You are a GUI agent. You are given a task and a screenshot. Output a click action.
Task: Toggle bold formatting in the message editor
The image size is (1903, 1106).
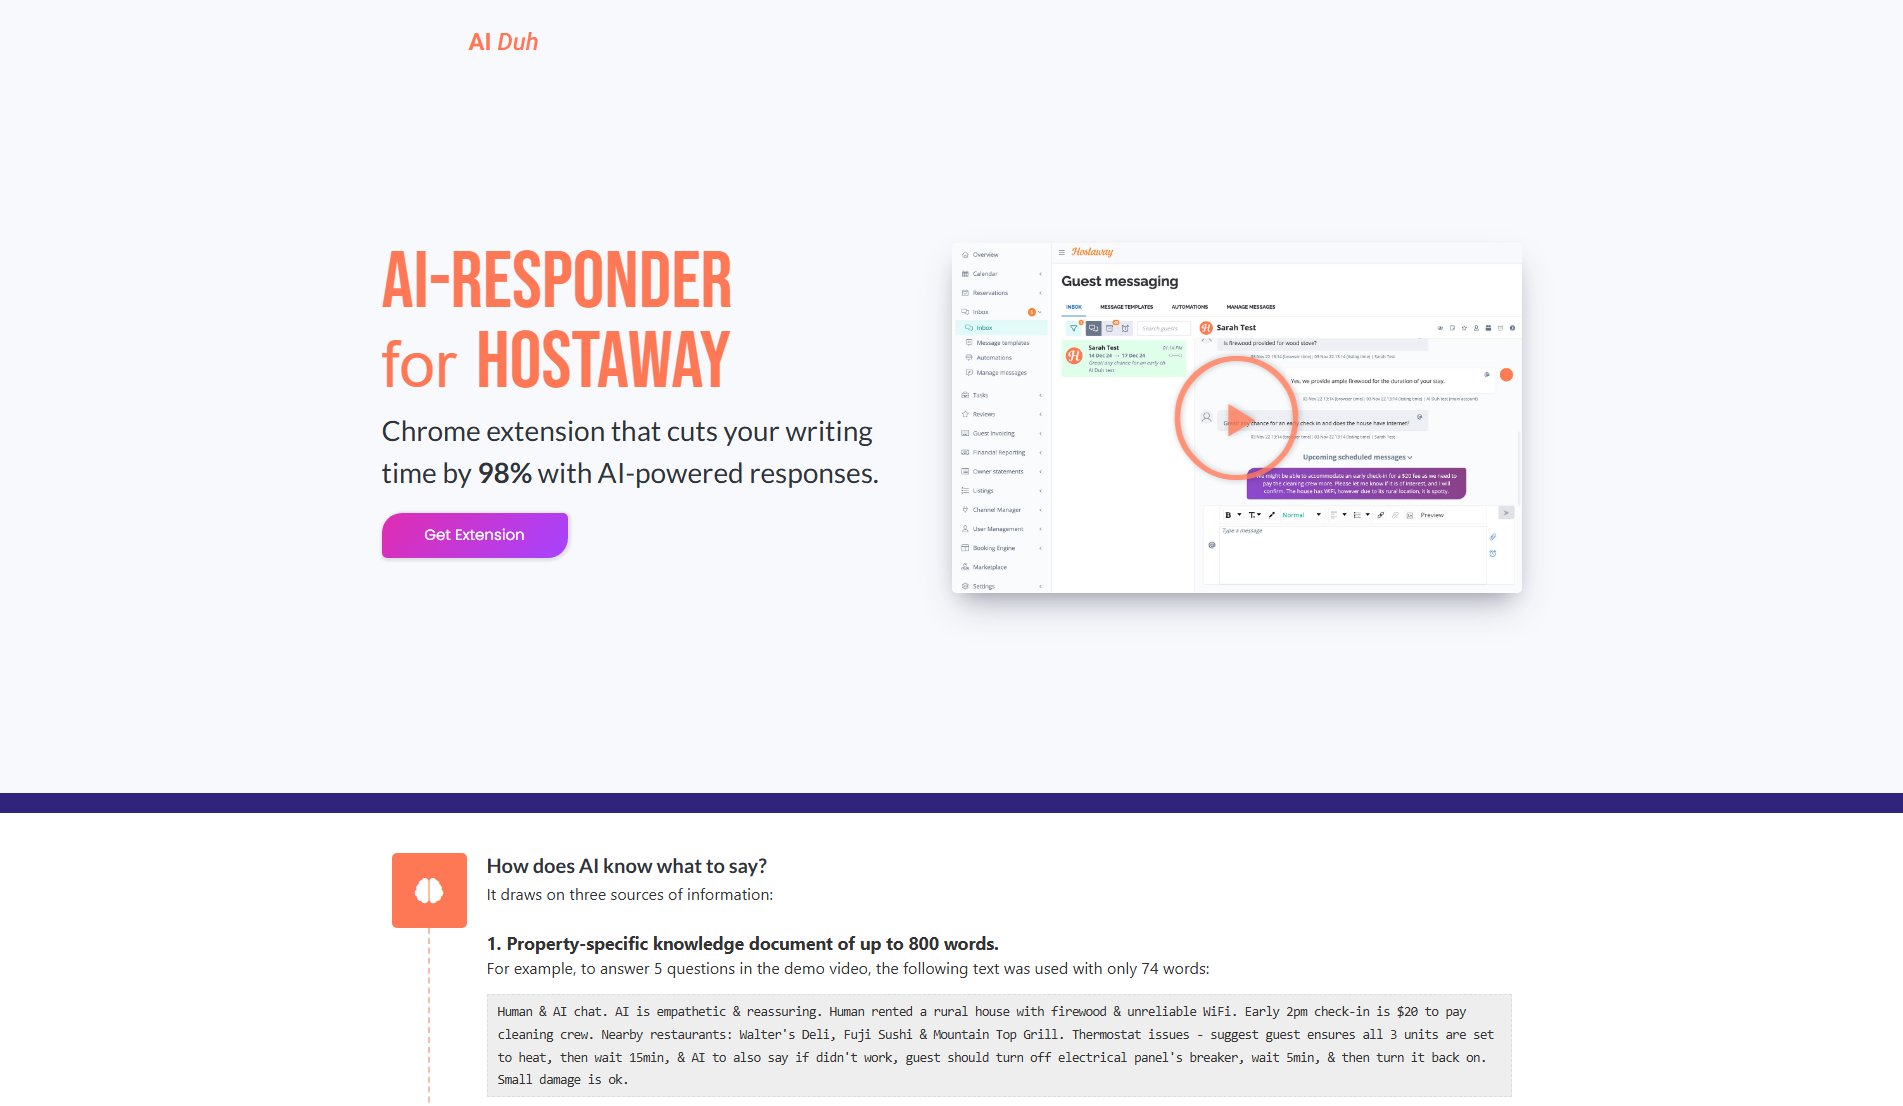coord(1228,515)
